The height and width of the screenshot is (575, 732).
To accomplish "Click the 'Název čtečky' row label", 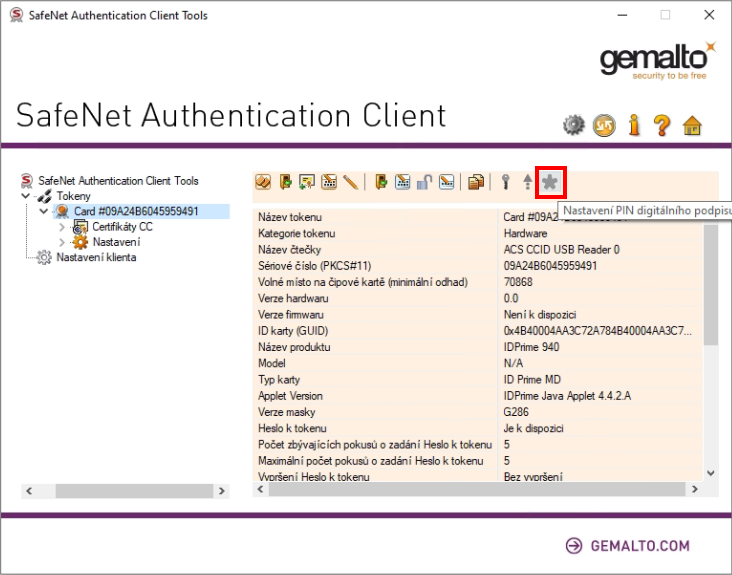I will pos(289,250).
